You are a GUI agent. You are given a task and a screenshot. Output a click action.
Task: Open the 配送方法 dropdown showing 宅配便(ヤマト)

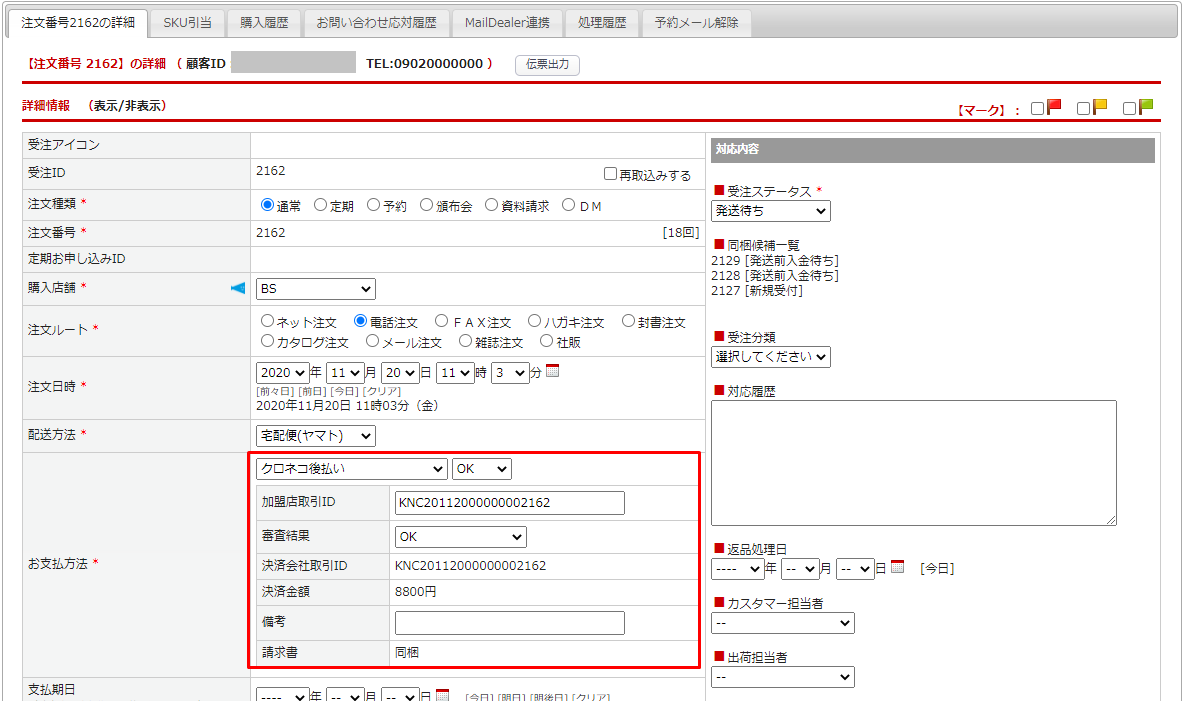(315, 436)
